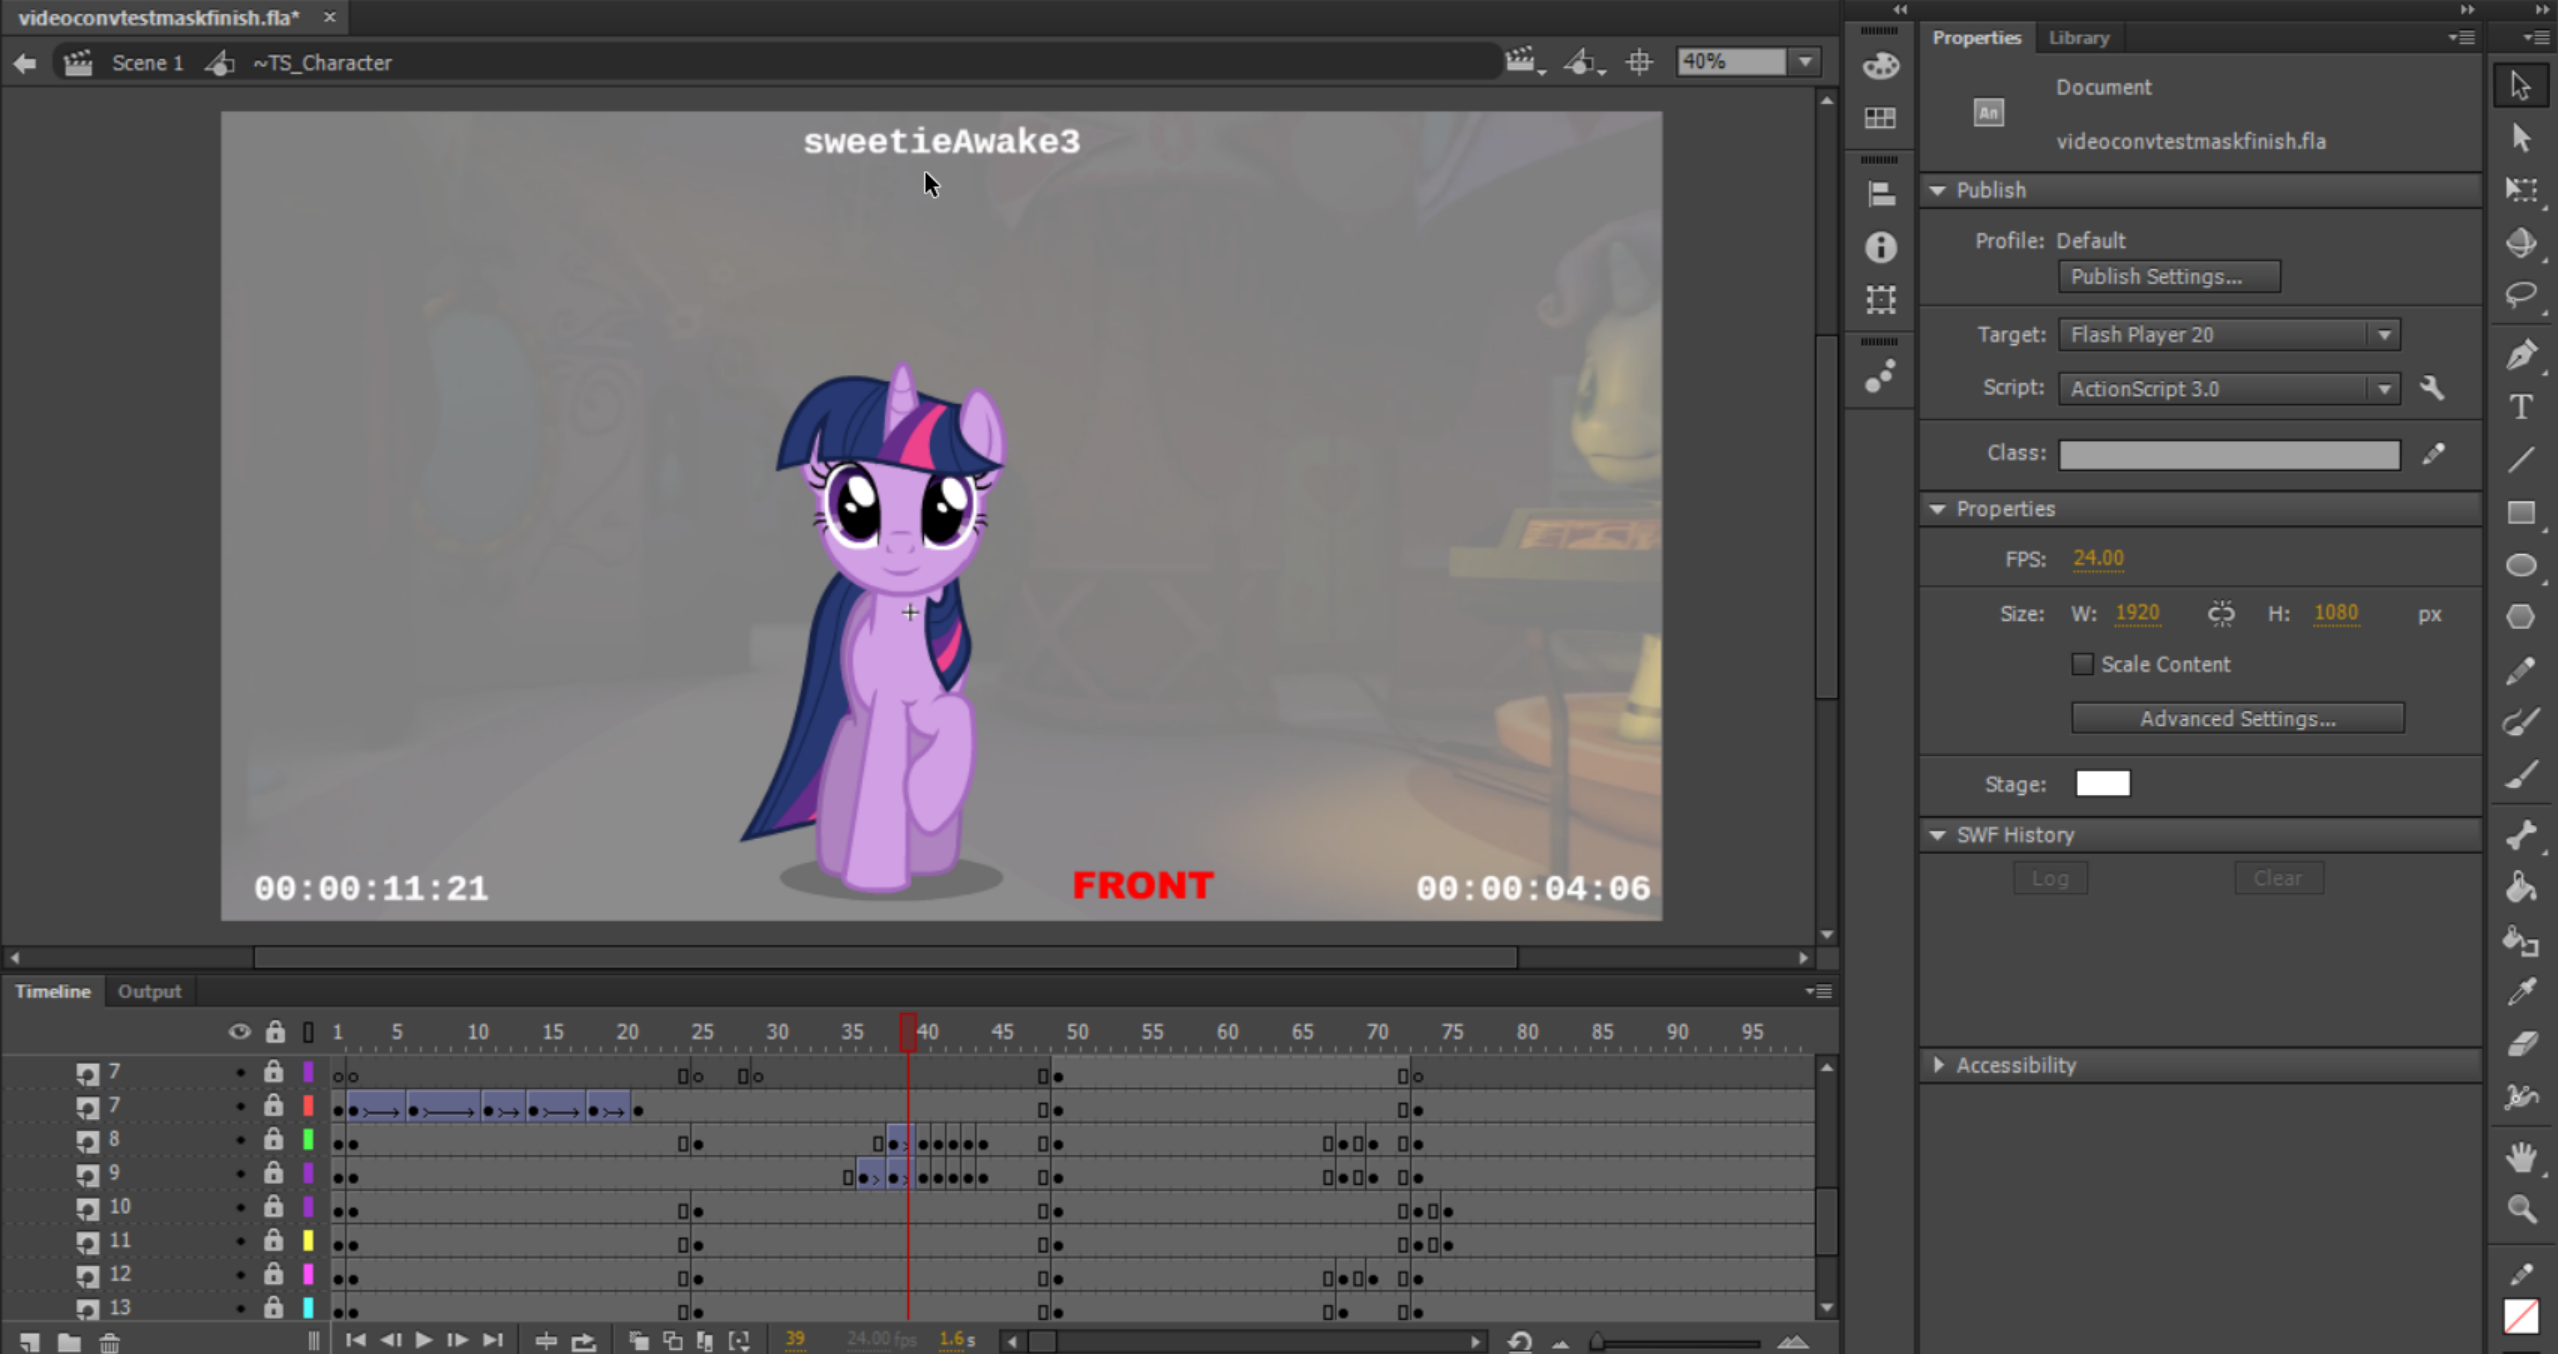The width and height of the screenshot is (2558, 1354).
Task: Select the Text tool
Action: 2521,407
